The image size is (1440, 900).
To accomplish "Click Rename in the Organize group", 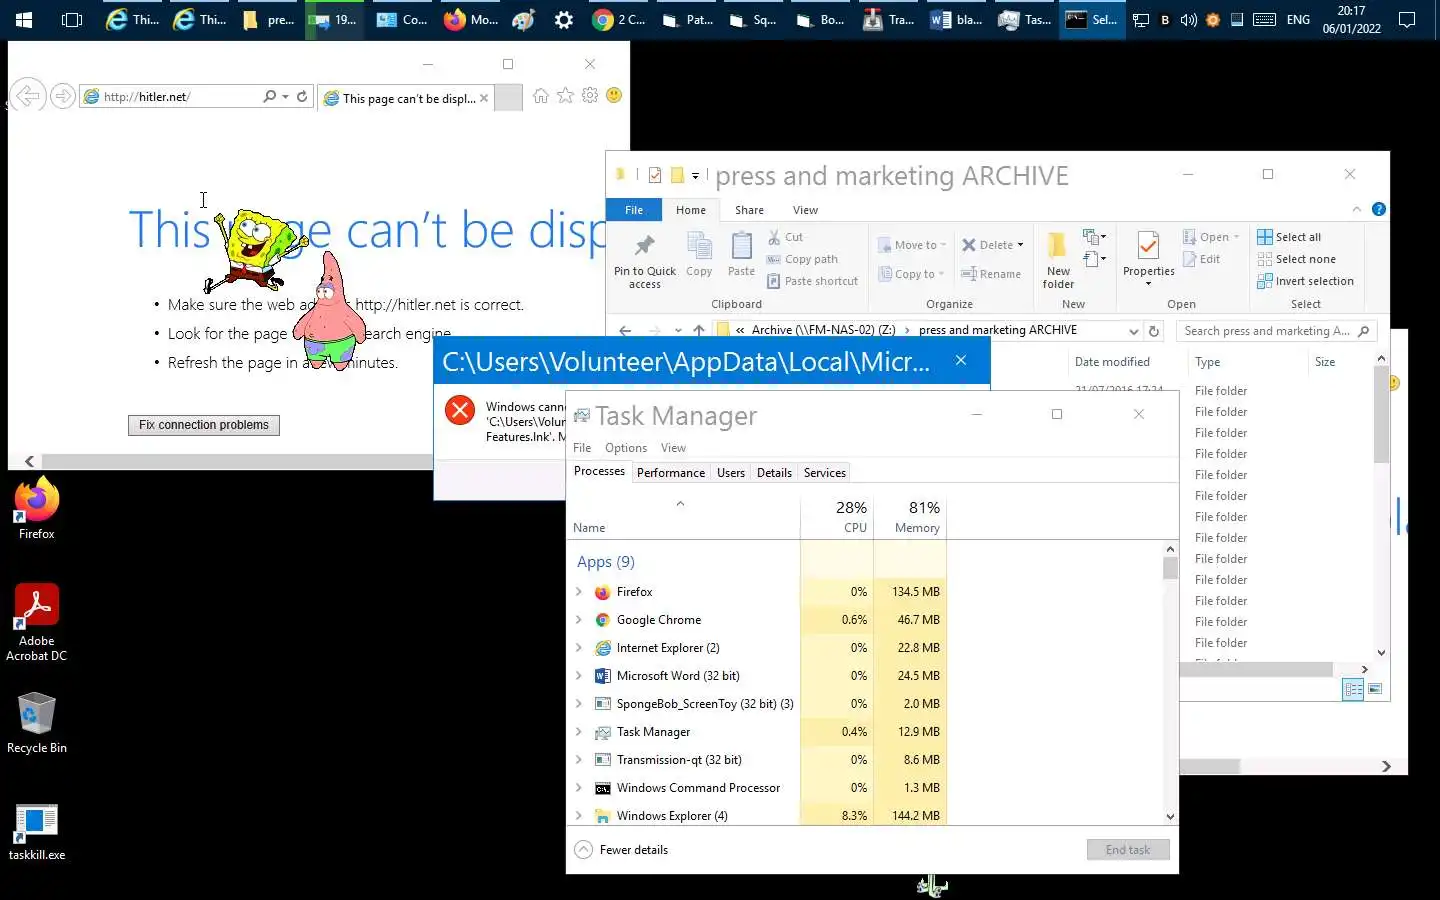I will coord(991,274).
